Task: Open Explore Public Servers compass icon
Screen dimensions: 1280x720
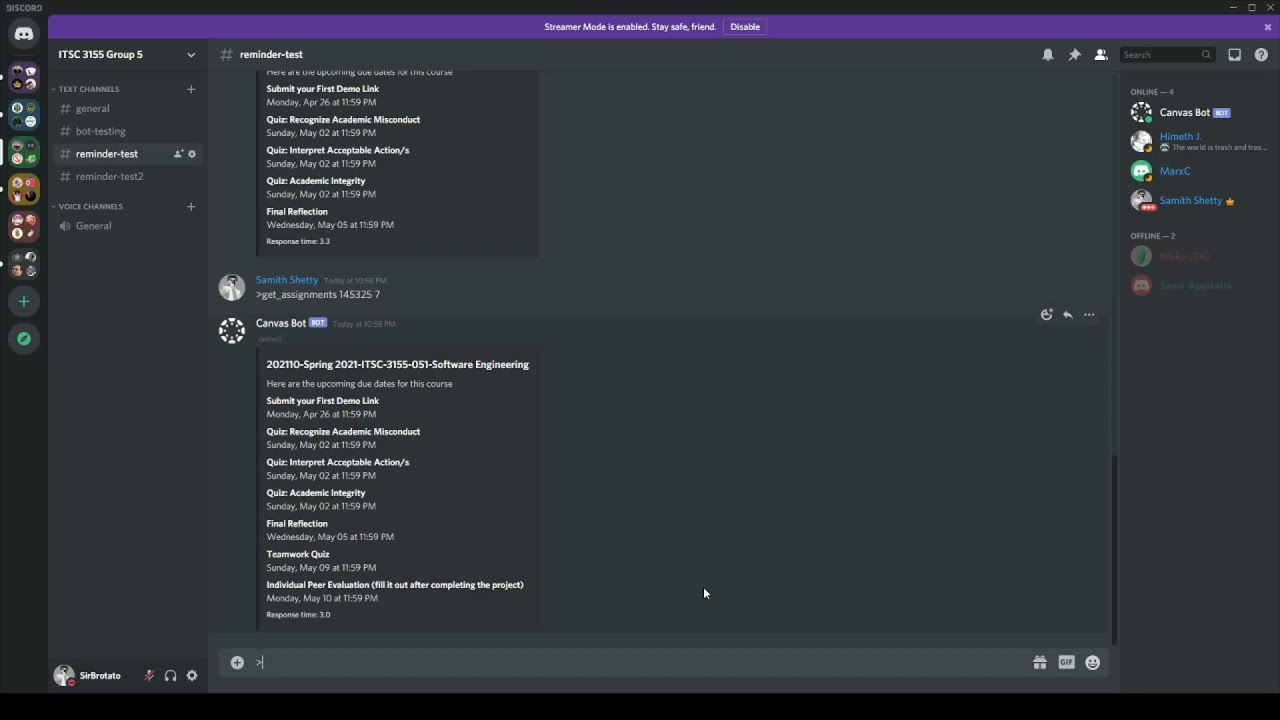Action: (x=24, y=339)
